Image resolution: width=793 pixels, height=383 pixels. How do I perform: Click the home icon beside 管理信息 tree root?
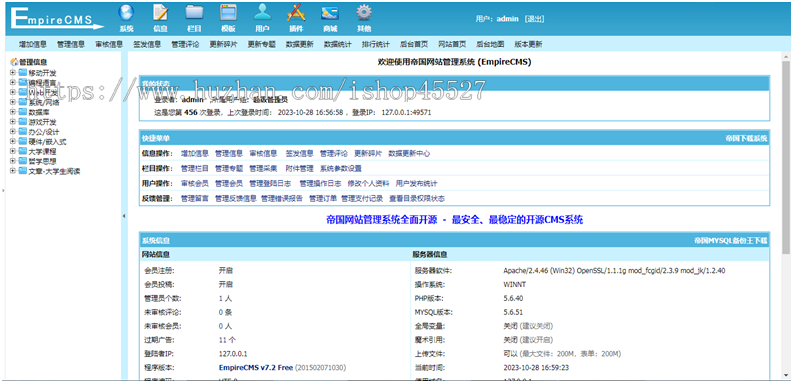pyautogui.click(x=14, y=62)
